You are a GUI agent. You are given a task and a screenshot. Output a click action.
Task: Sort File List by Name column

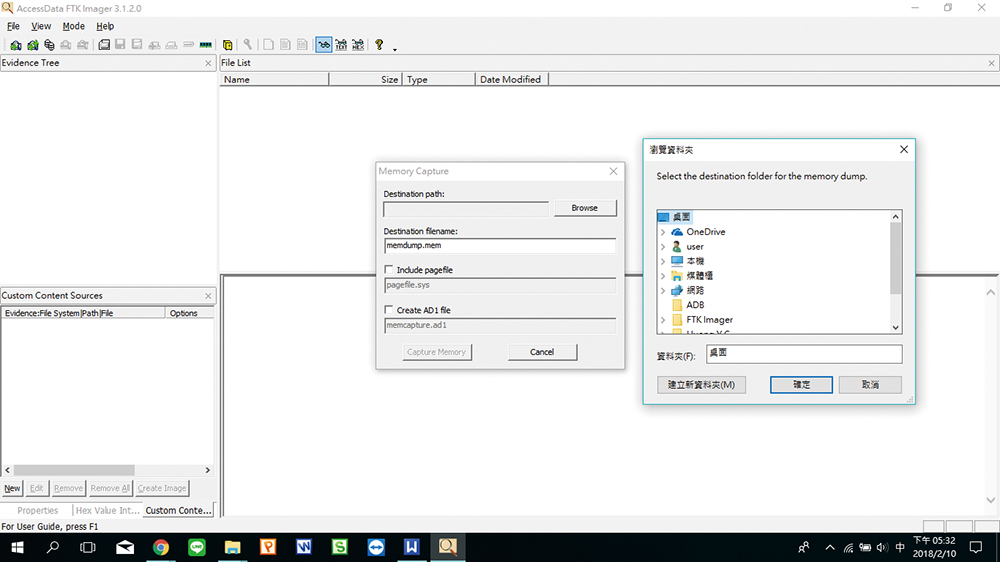tap(274, 80)
